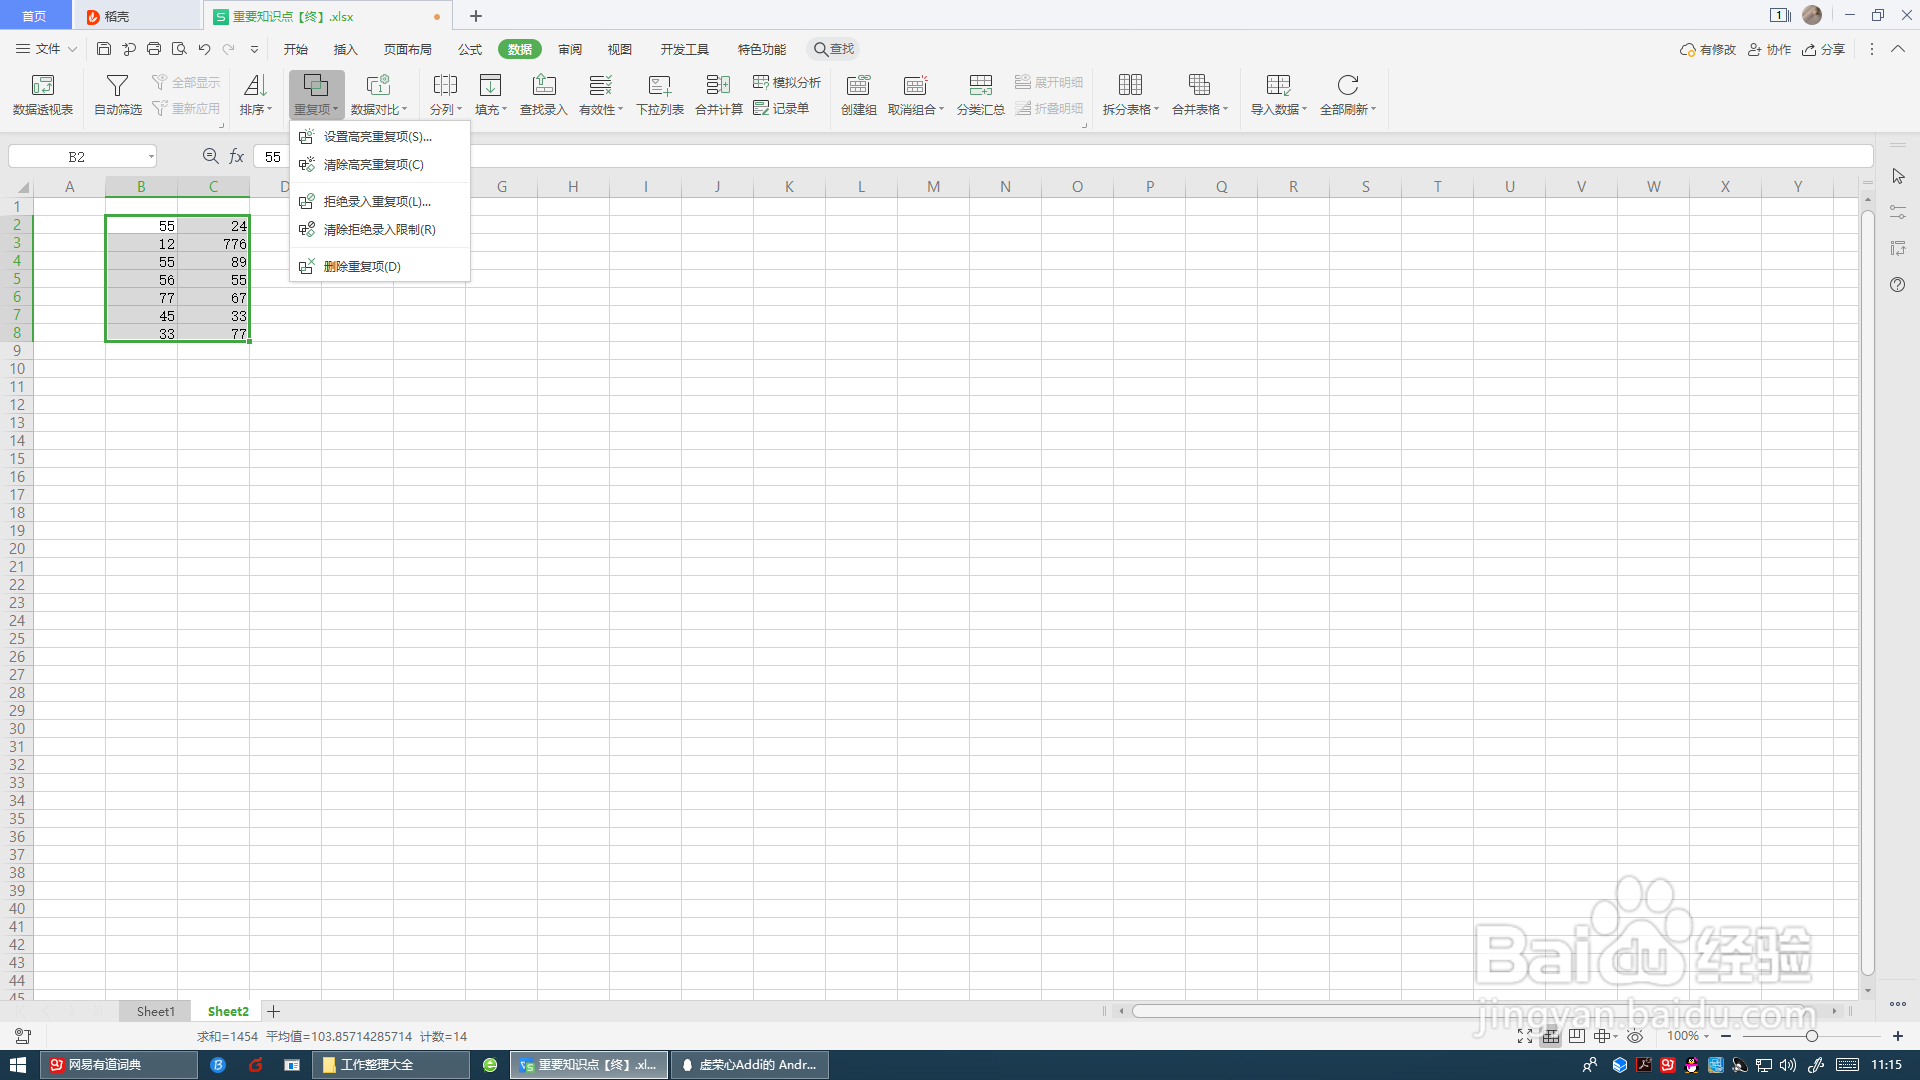The width and height of the screenshot is (1920, 1080).
Task: Toggle full screen view in status bar
Action: tap(1524, 1036)
